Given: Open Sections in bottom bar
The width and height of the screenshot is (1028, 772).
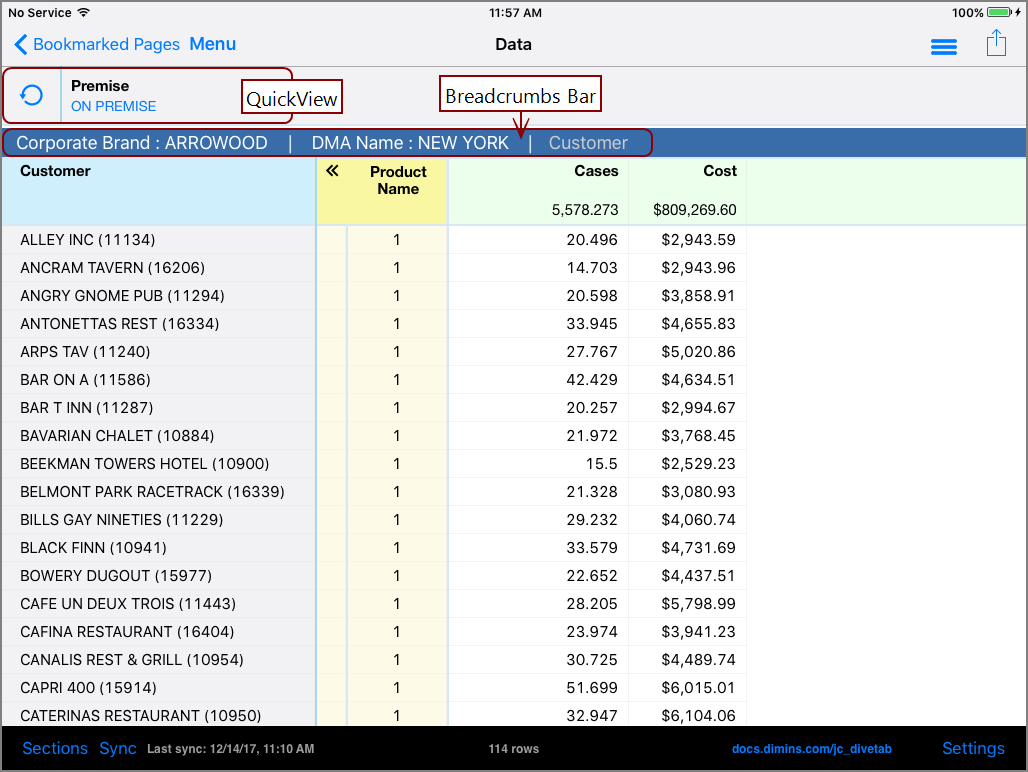Looking at the screenshot, I should (x=55, y=749).
